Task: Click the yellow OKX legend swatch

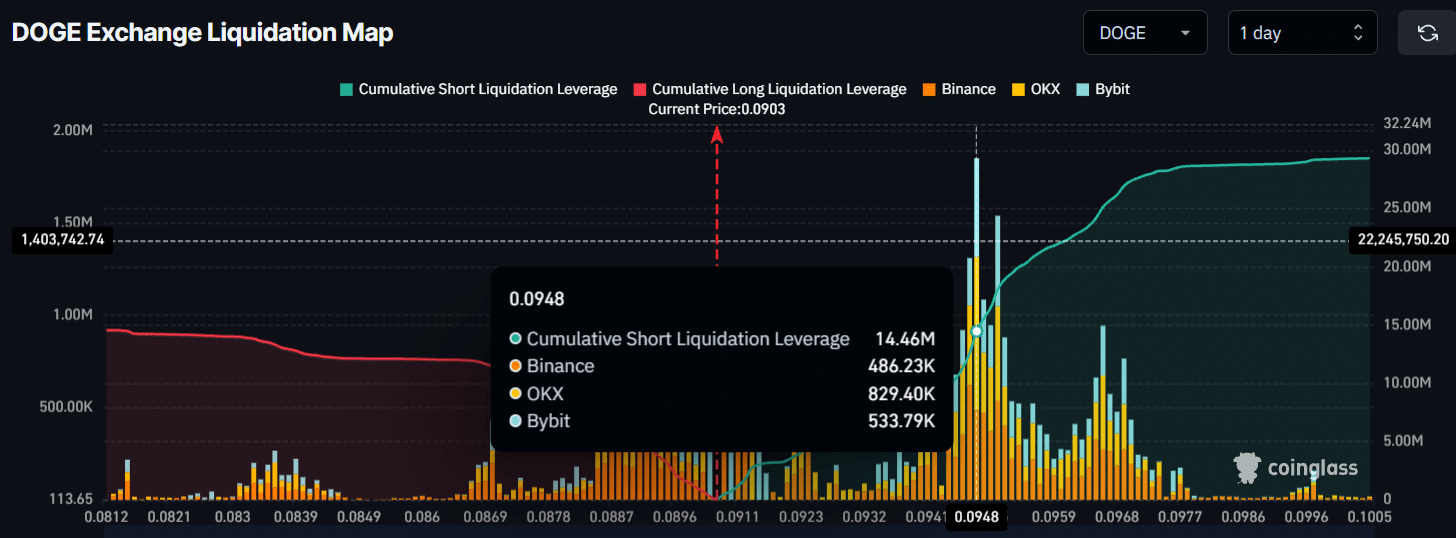Action: [1019, 89]
